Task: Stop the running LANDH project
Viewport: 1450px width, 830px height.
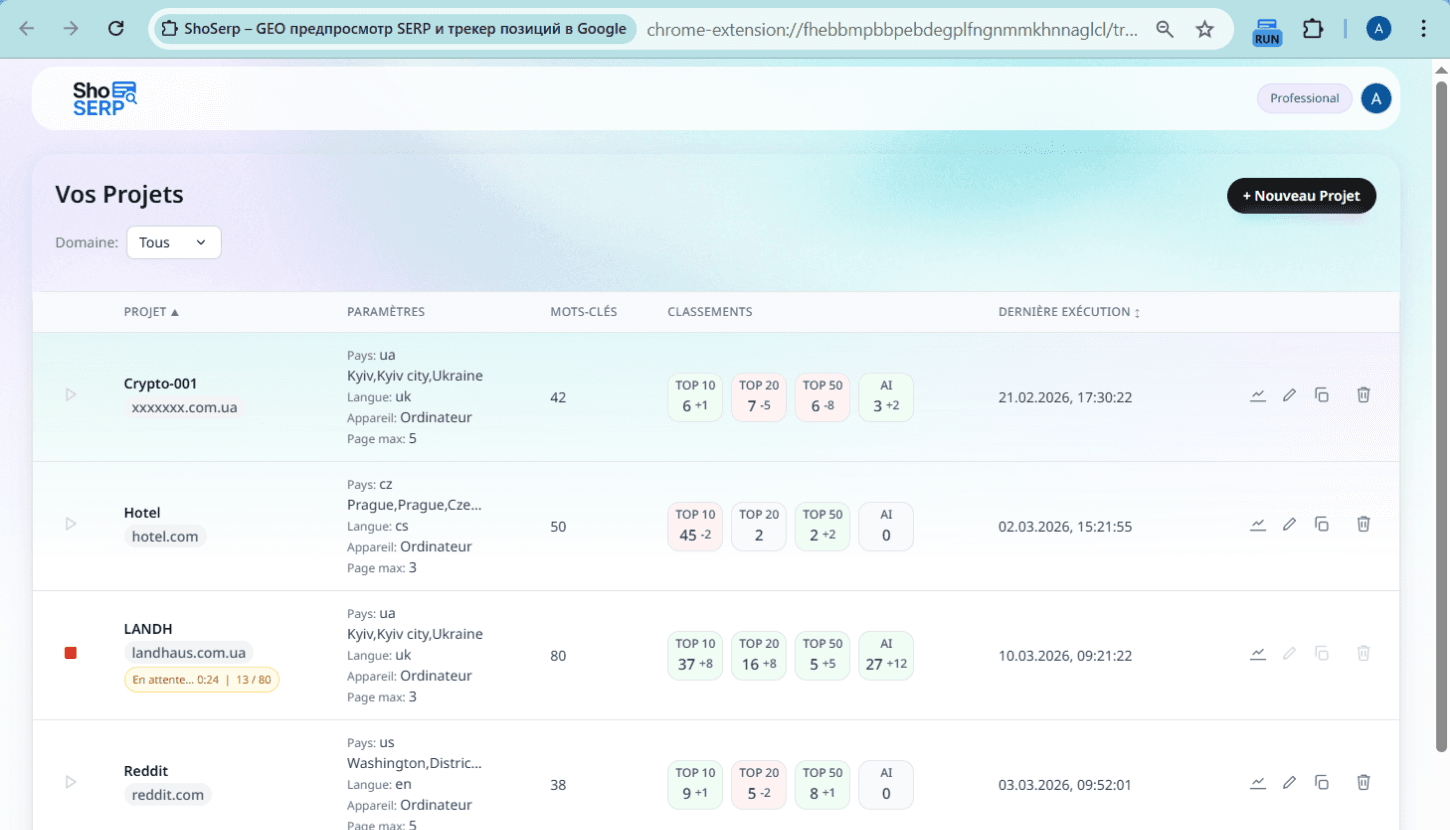Action: [71, 653]
